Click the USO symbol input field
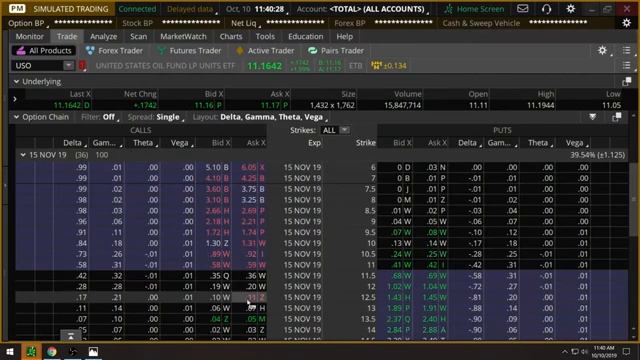 click(x=38, y=65)
